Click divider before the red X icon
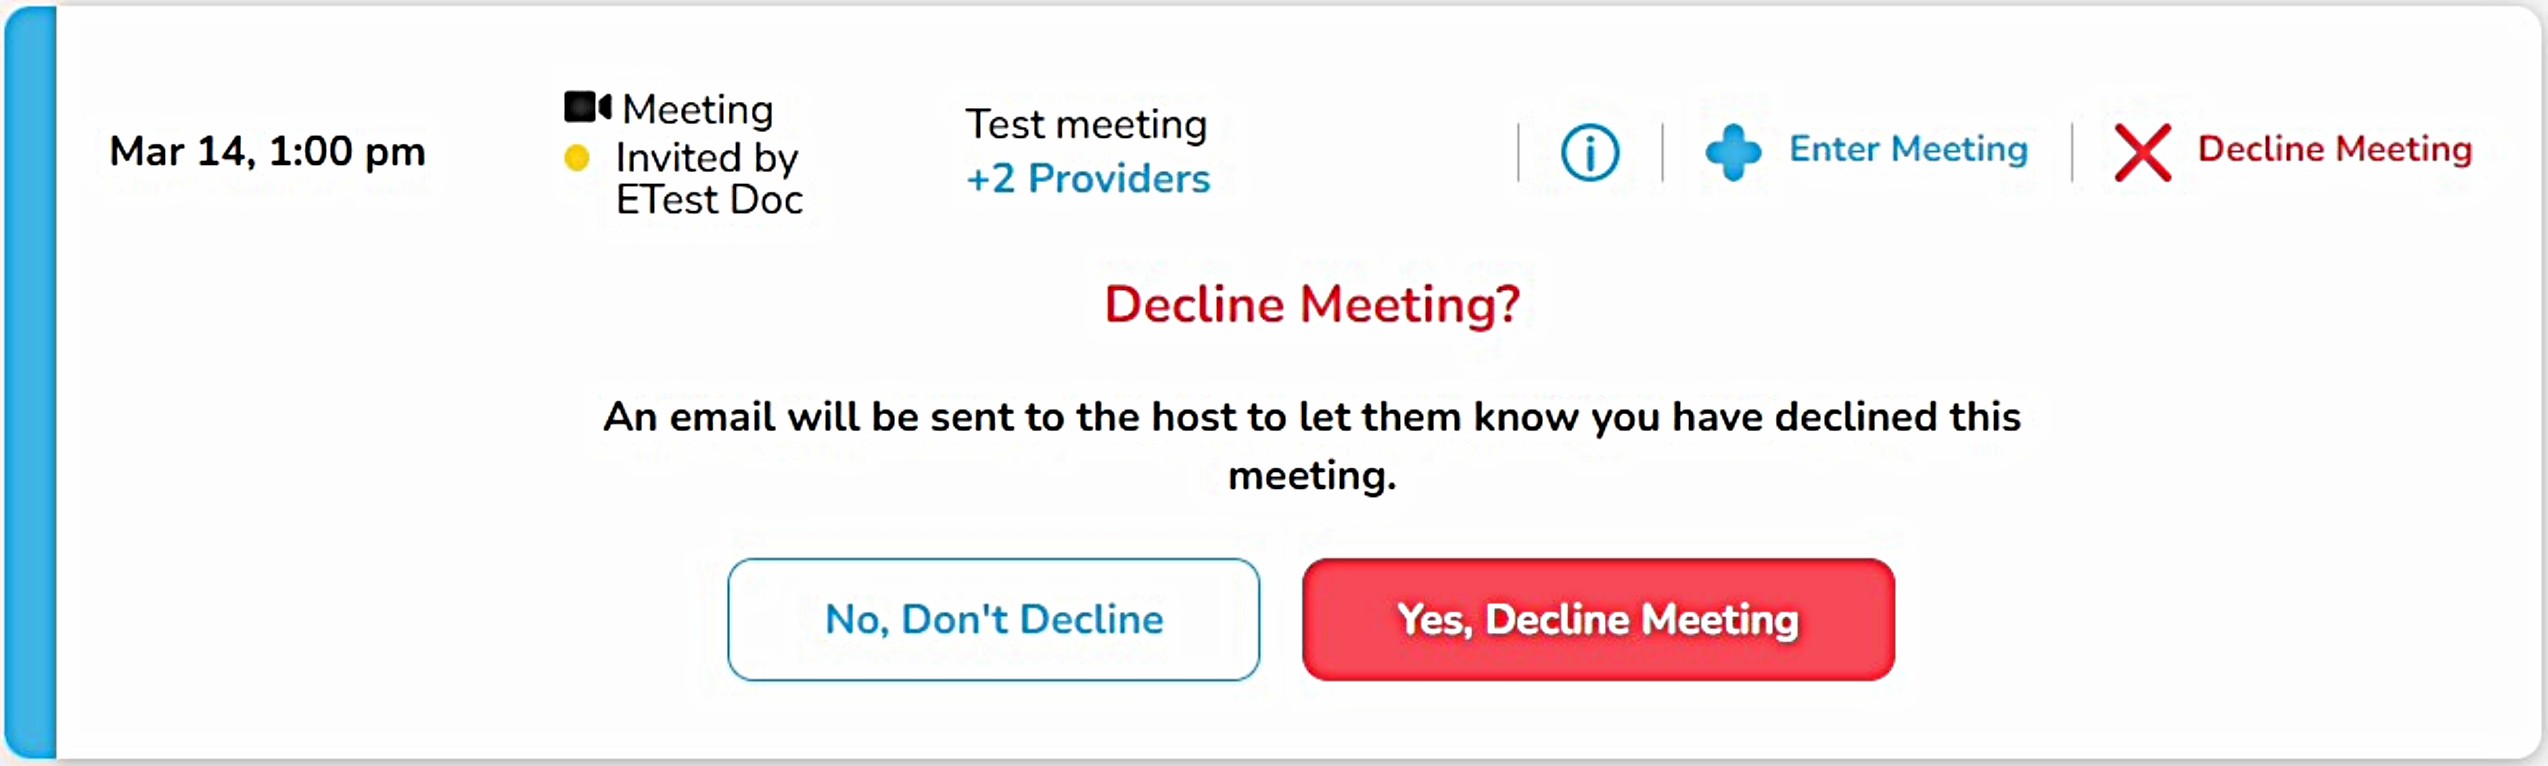2548x766 pixels. point(2072,153)
